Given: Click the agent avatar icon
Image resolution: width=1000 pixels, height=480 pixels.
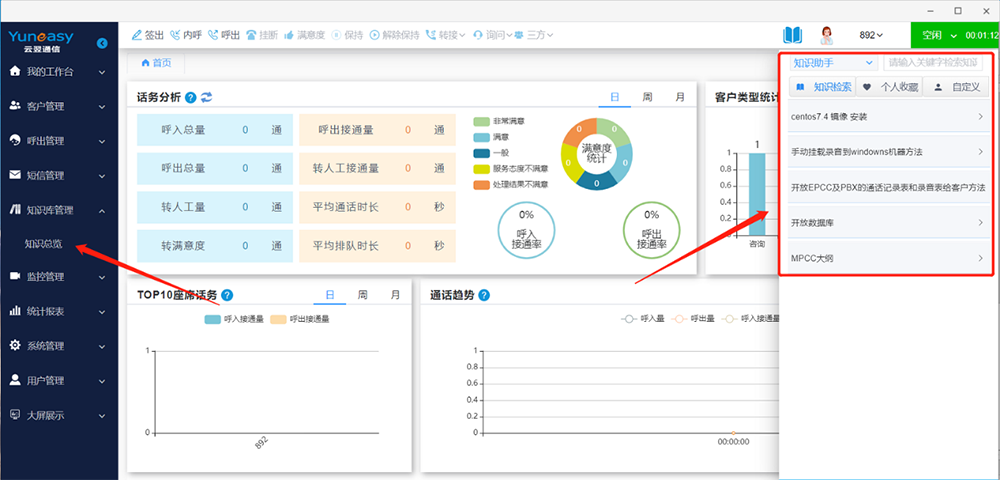Looking at the screenshot, I should click(827, 35).
